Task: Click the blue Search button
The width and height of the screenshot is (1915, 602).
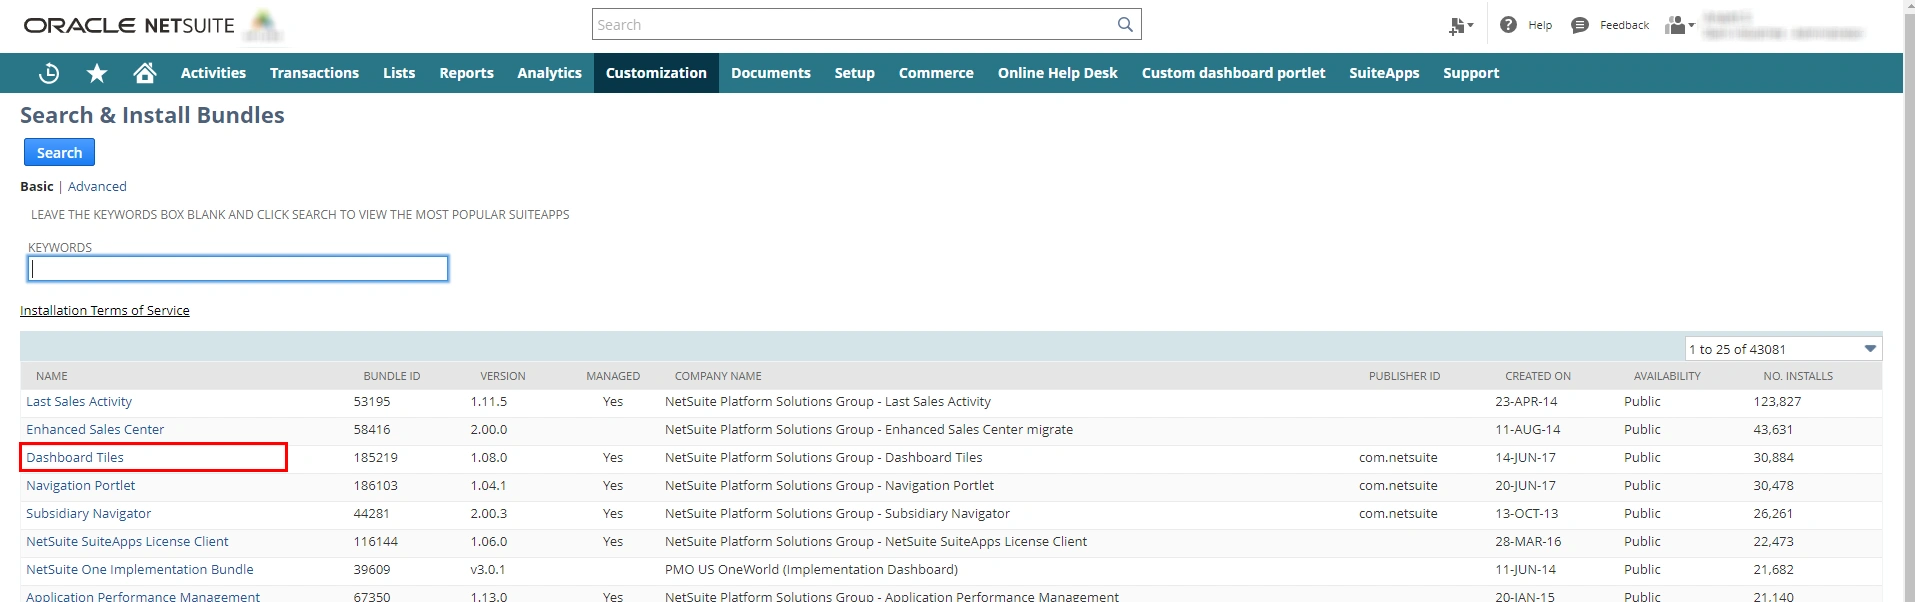Action: click(59, 152)
